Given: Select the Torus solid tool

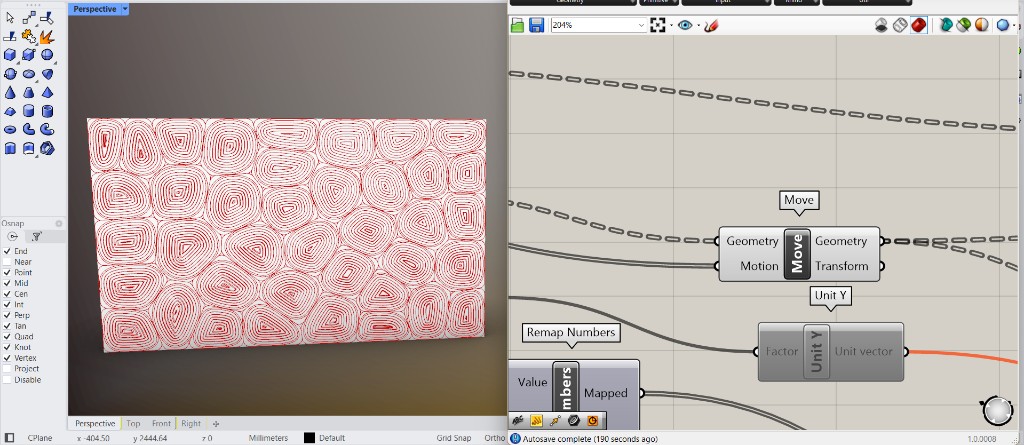Looking at the screenshot, I should click(10, 130).
